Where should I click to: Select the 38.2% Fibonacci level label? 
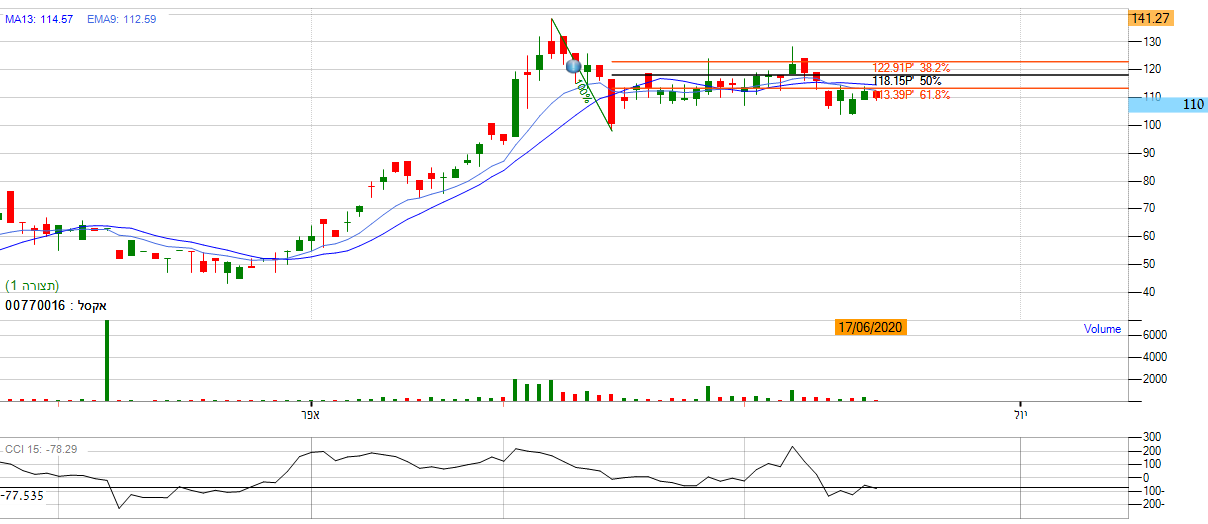(910, 68)
